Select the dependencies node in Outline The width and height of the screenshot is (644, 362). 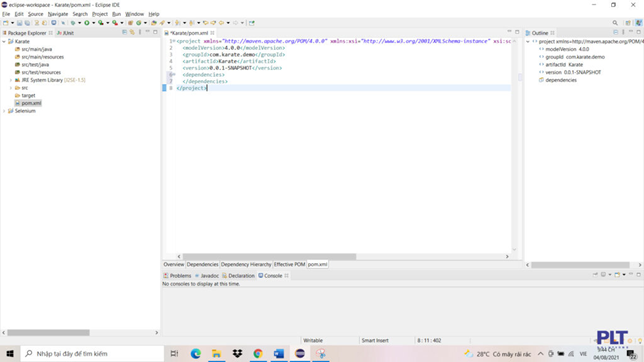561,80
